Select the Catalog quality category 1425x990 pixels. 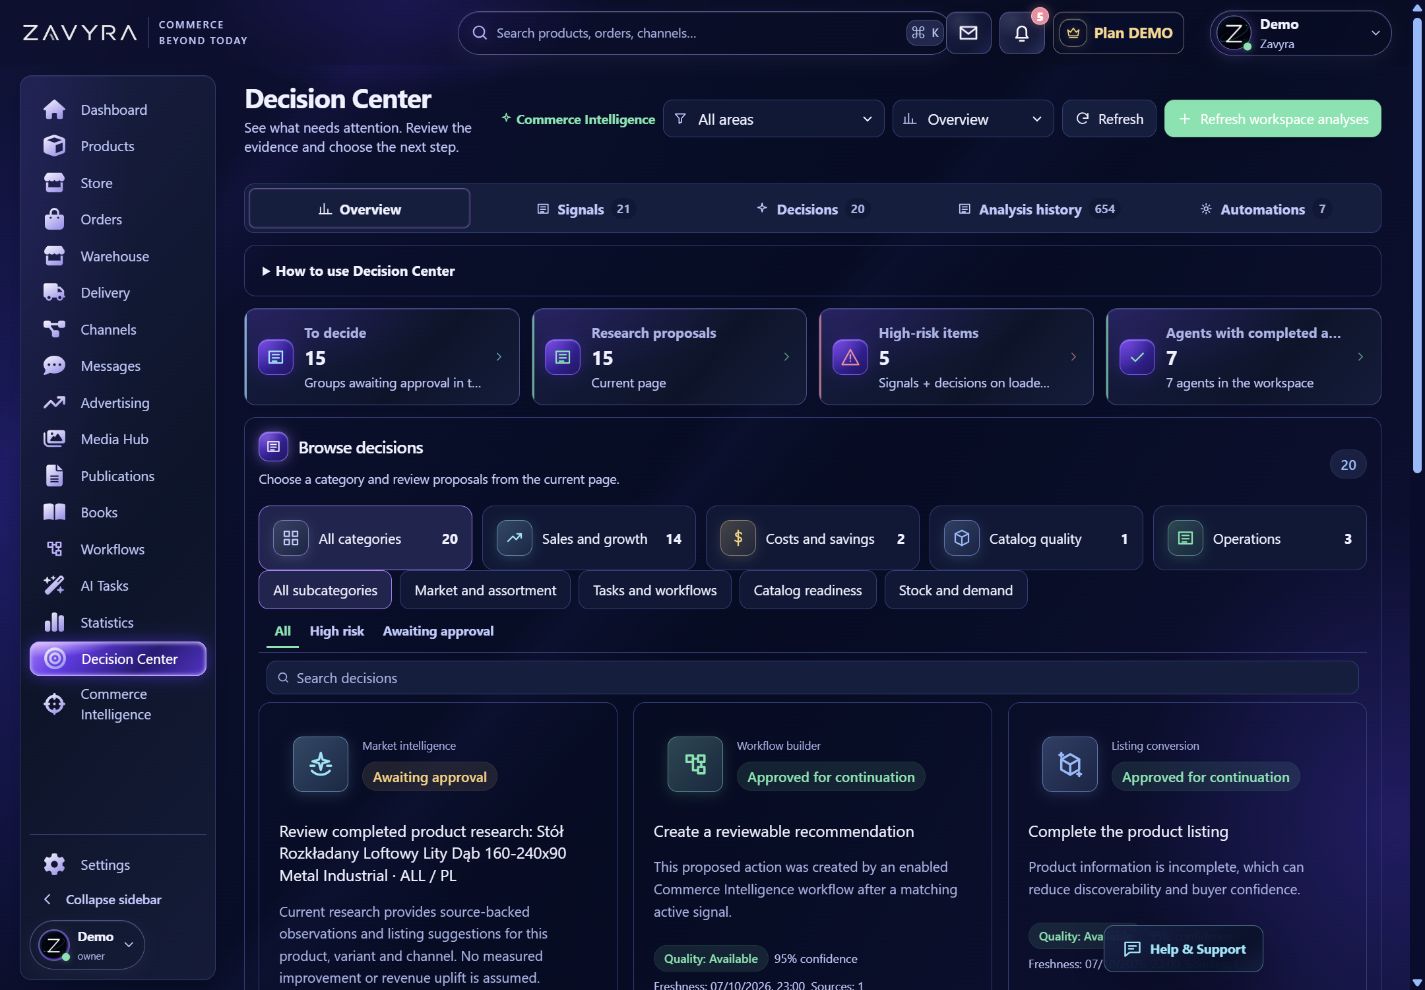coord(1036,538)
